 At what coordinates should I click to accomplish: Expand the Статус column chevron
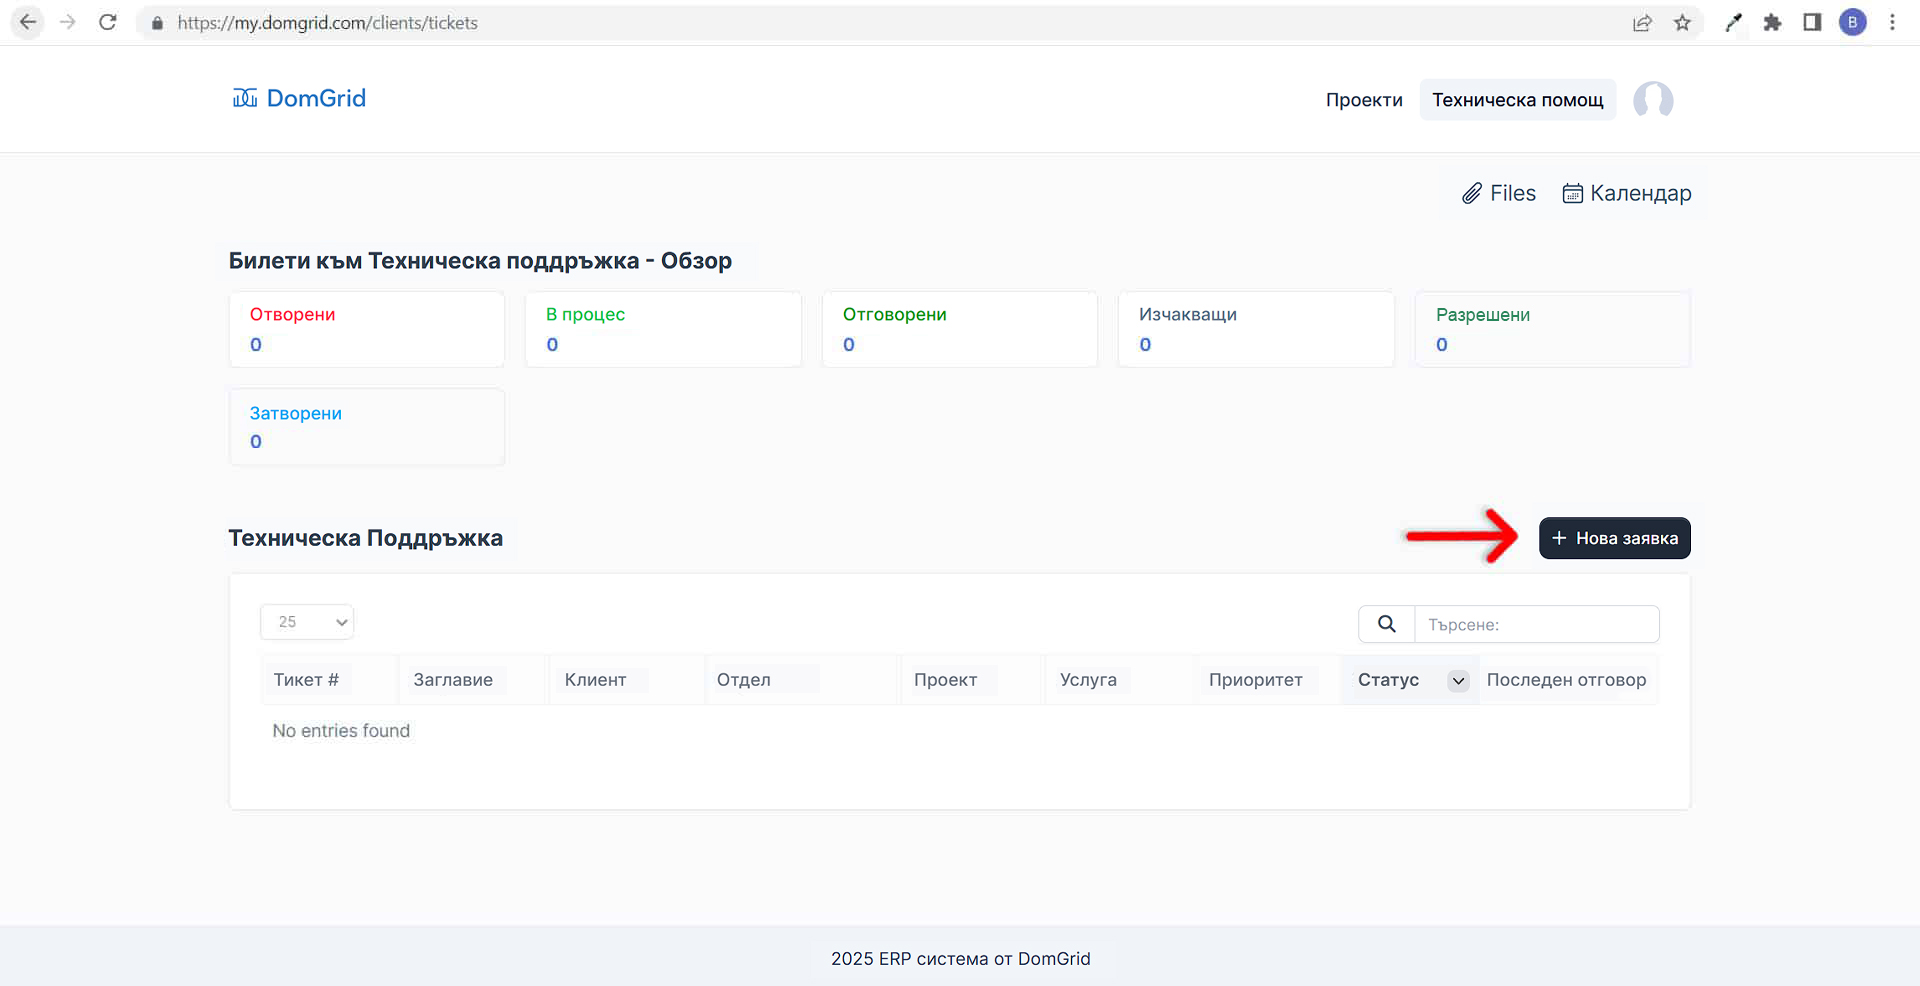click(x=1458, y=681)
